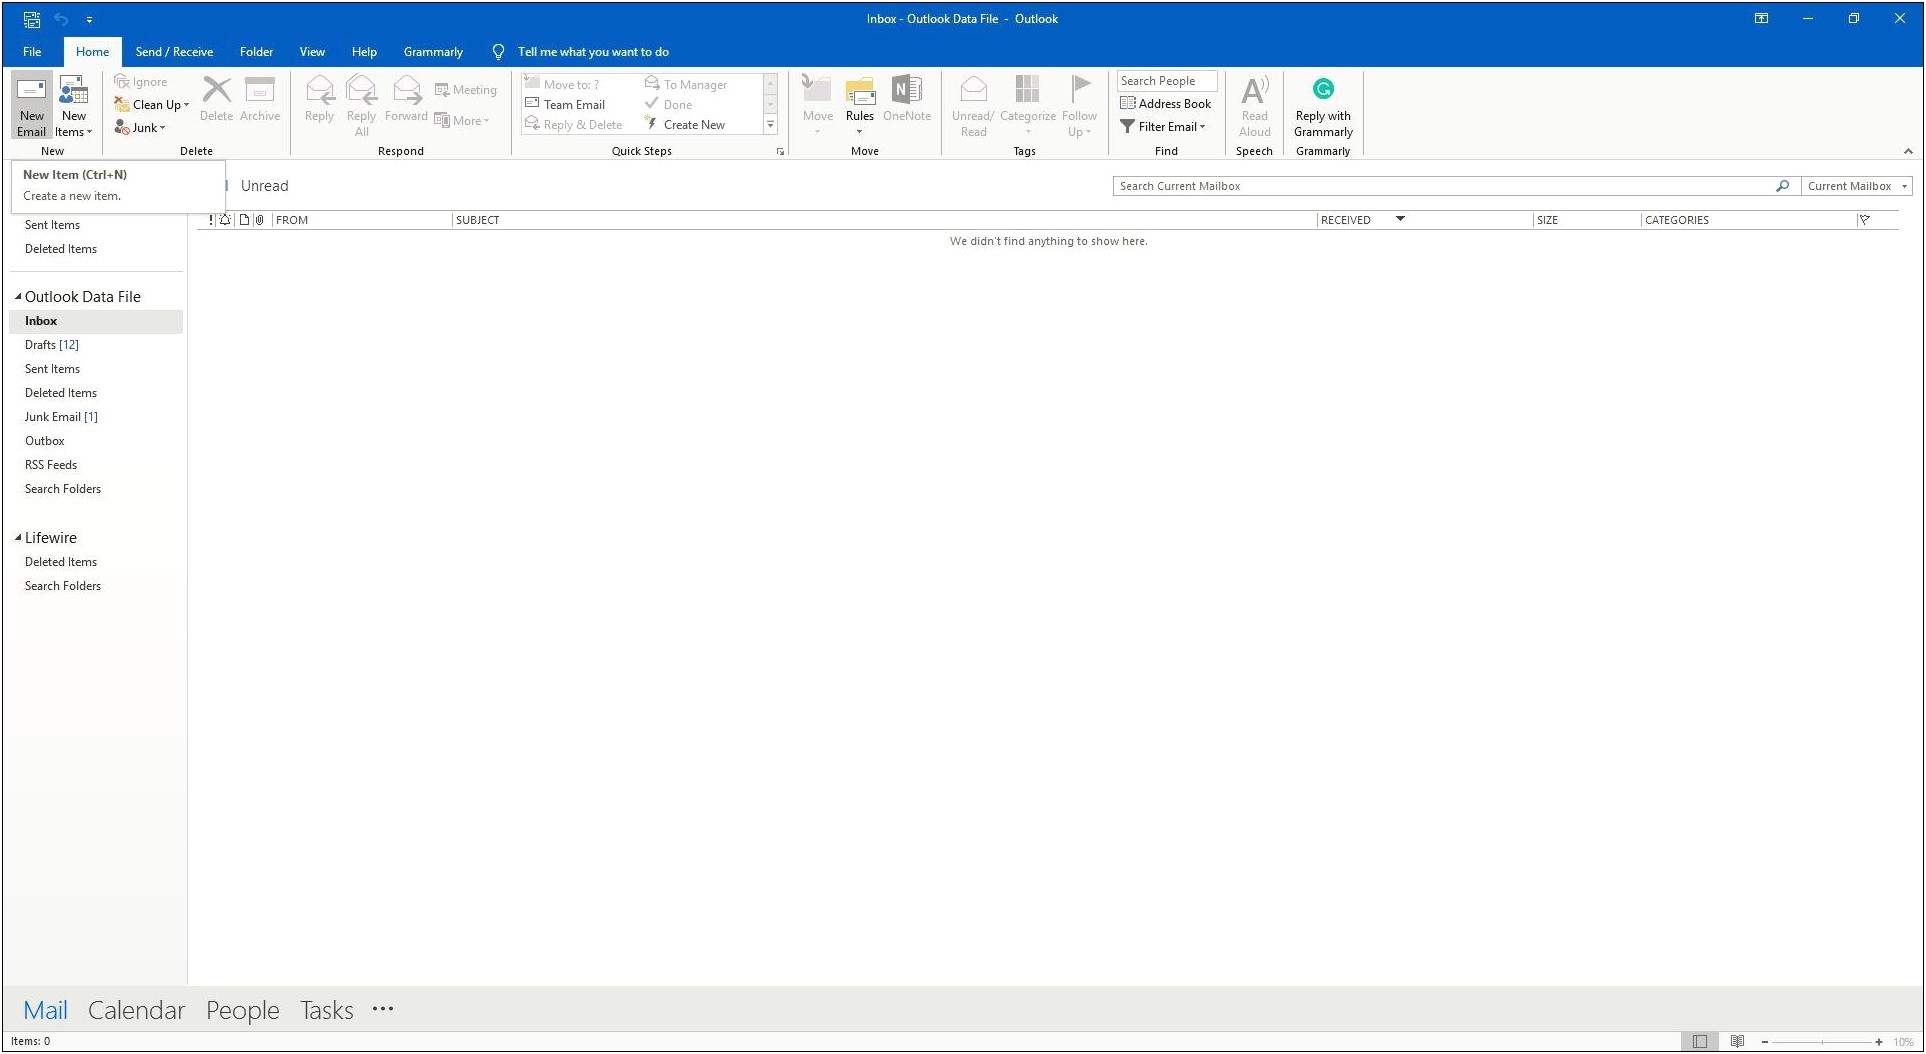The width and height of the screenshot is (1926, 1054).
Task: Select the Unread filter
Action: pyautogui.click(x=264, y=186)
